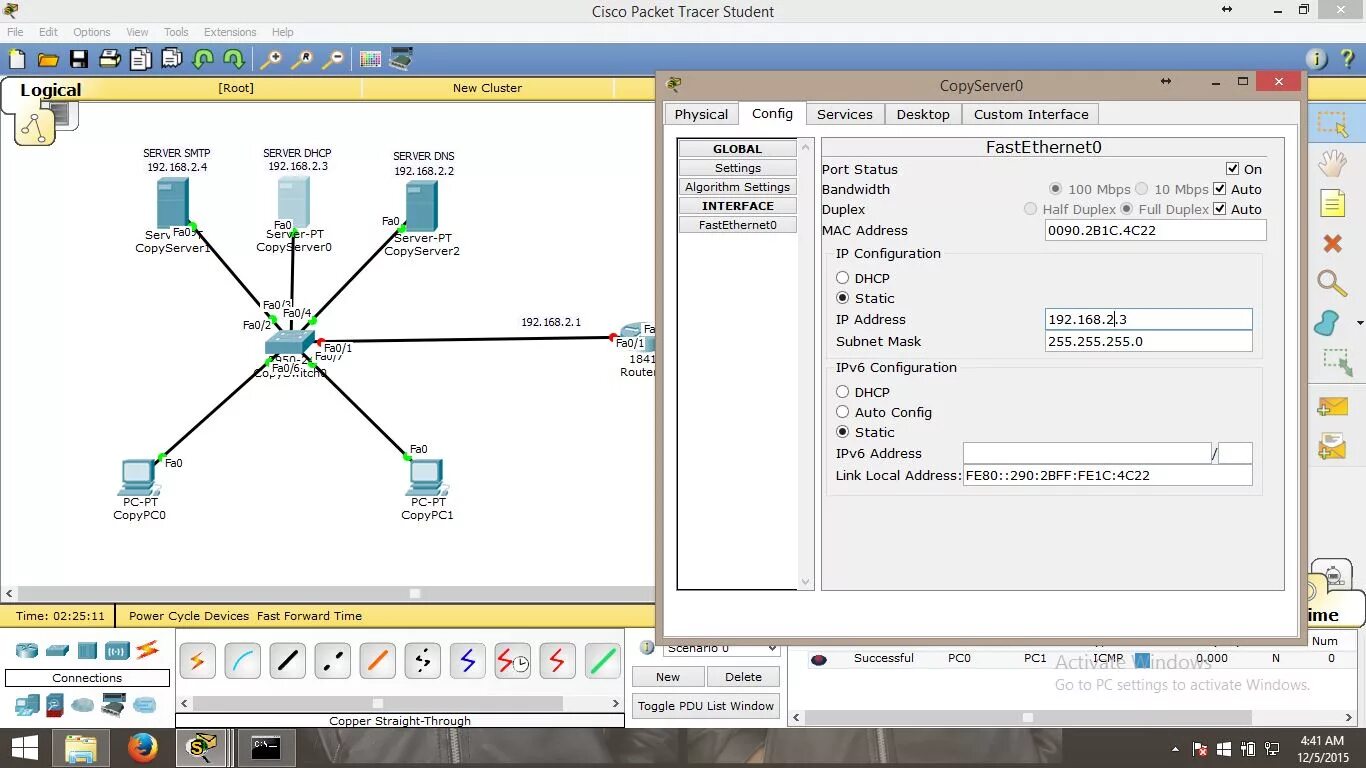This screenshot has width=1366, height=768.
Task: Click Fast Forward Time
Action: (x=309, y=616)
